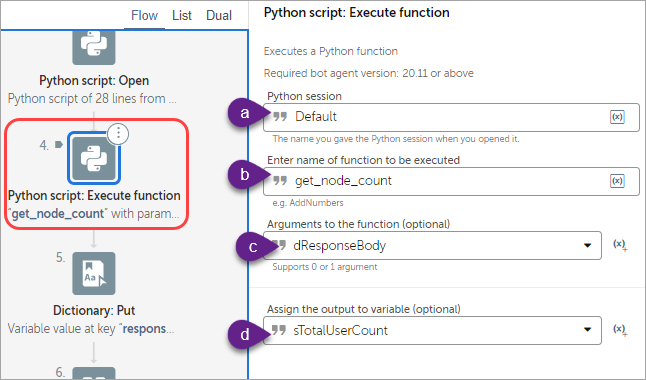Select the Dictionary: Put action icon
The height and width of the screenshot is (380, 646).
[x=94, y=273]
